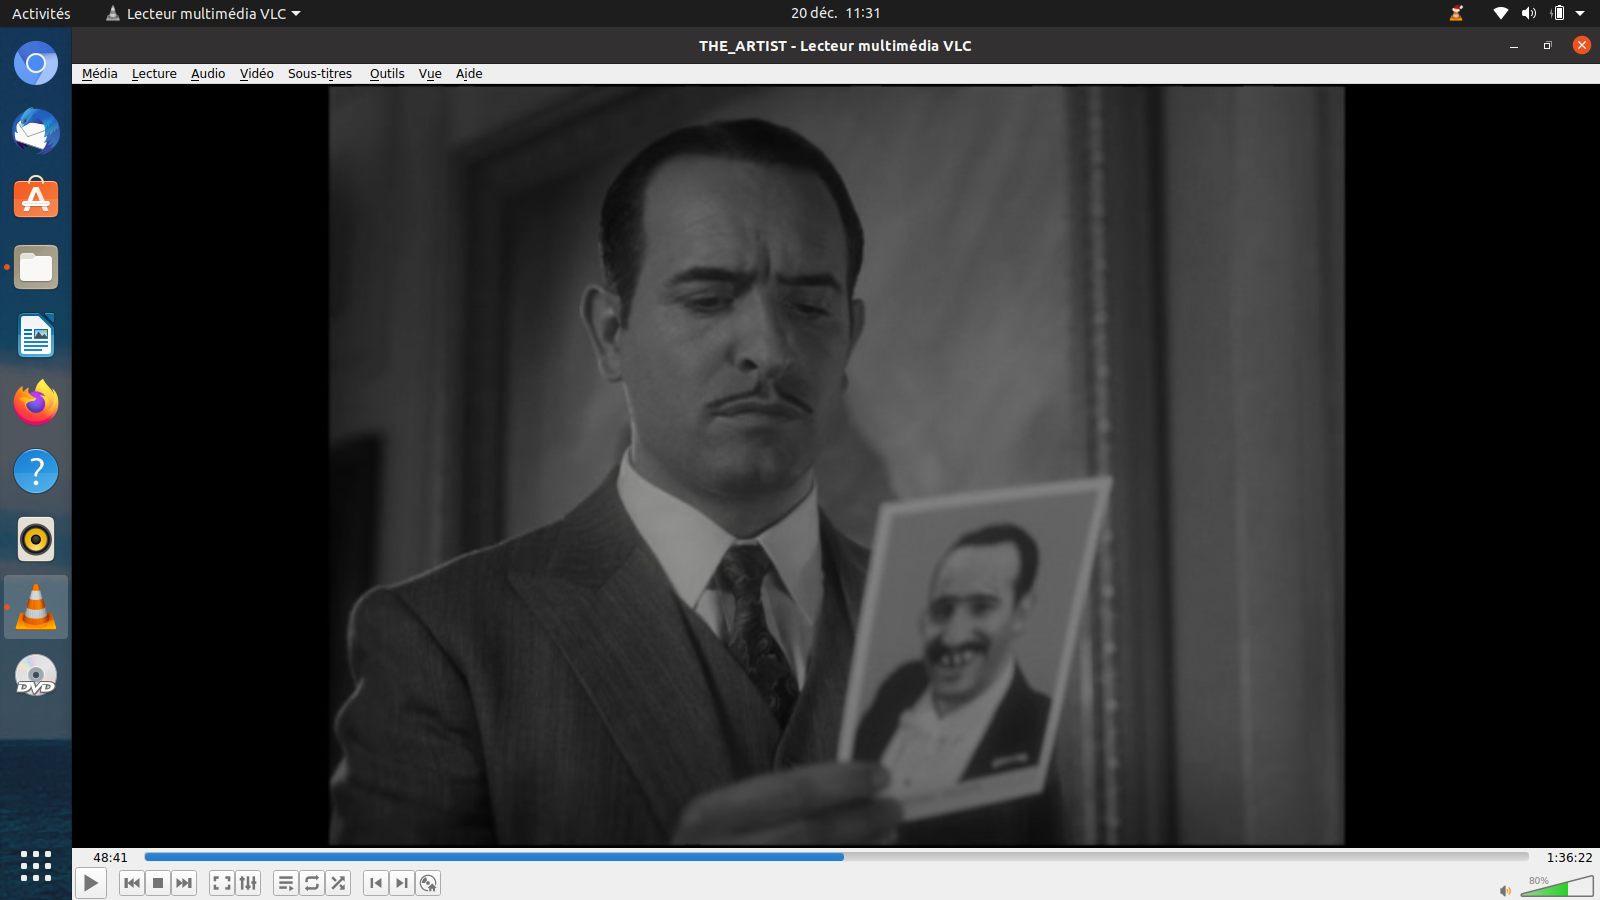This screenshot has height=900, width=1600.
Task: Expand the system status menu arrow
Action: click(1580, 13)
